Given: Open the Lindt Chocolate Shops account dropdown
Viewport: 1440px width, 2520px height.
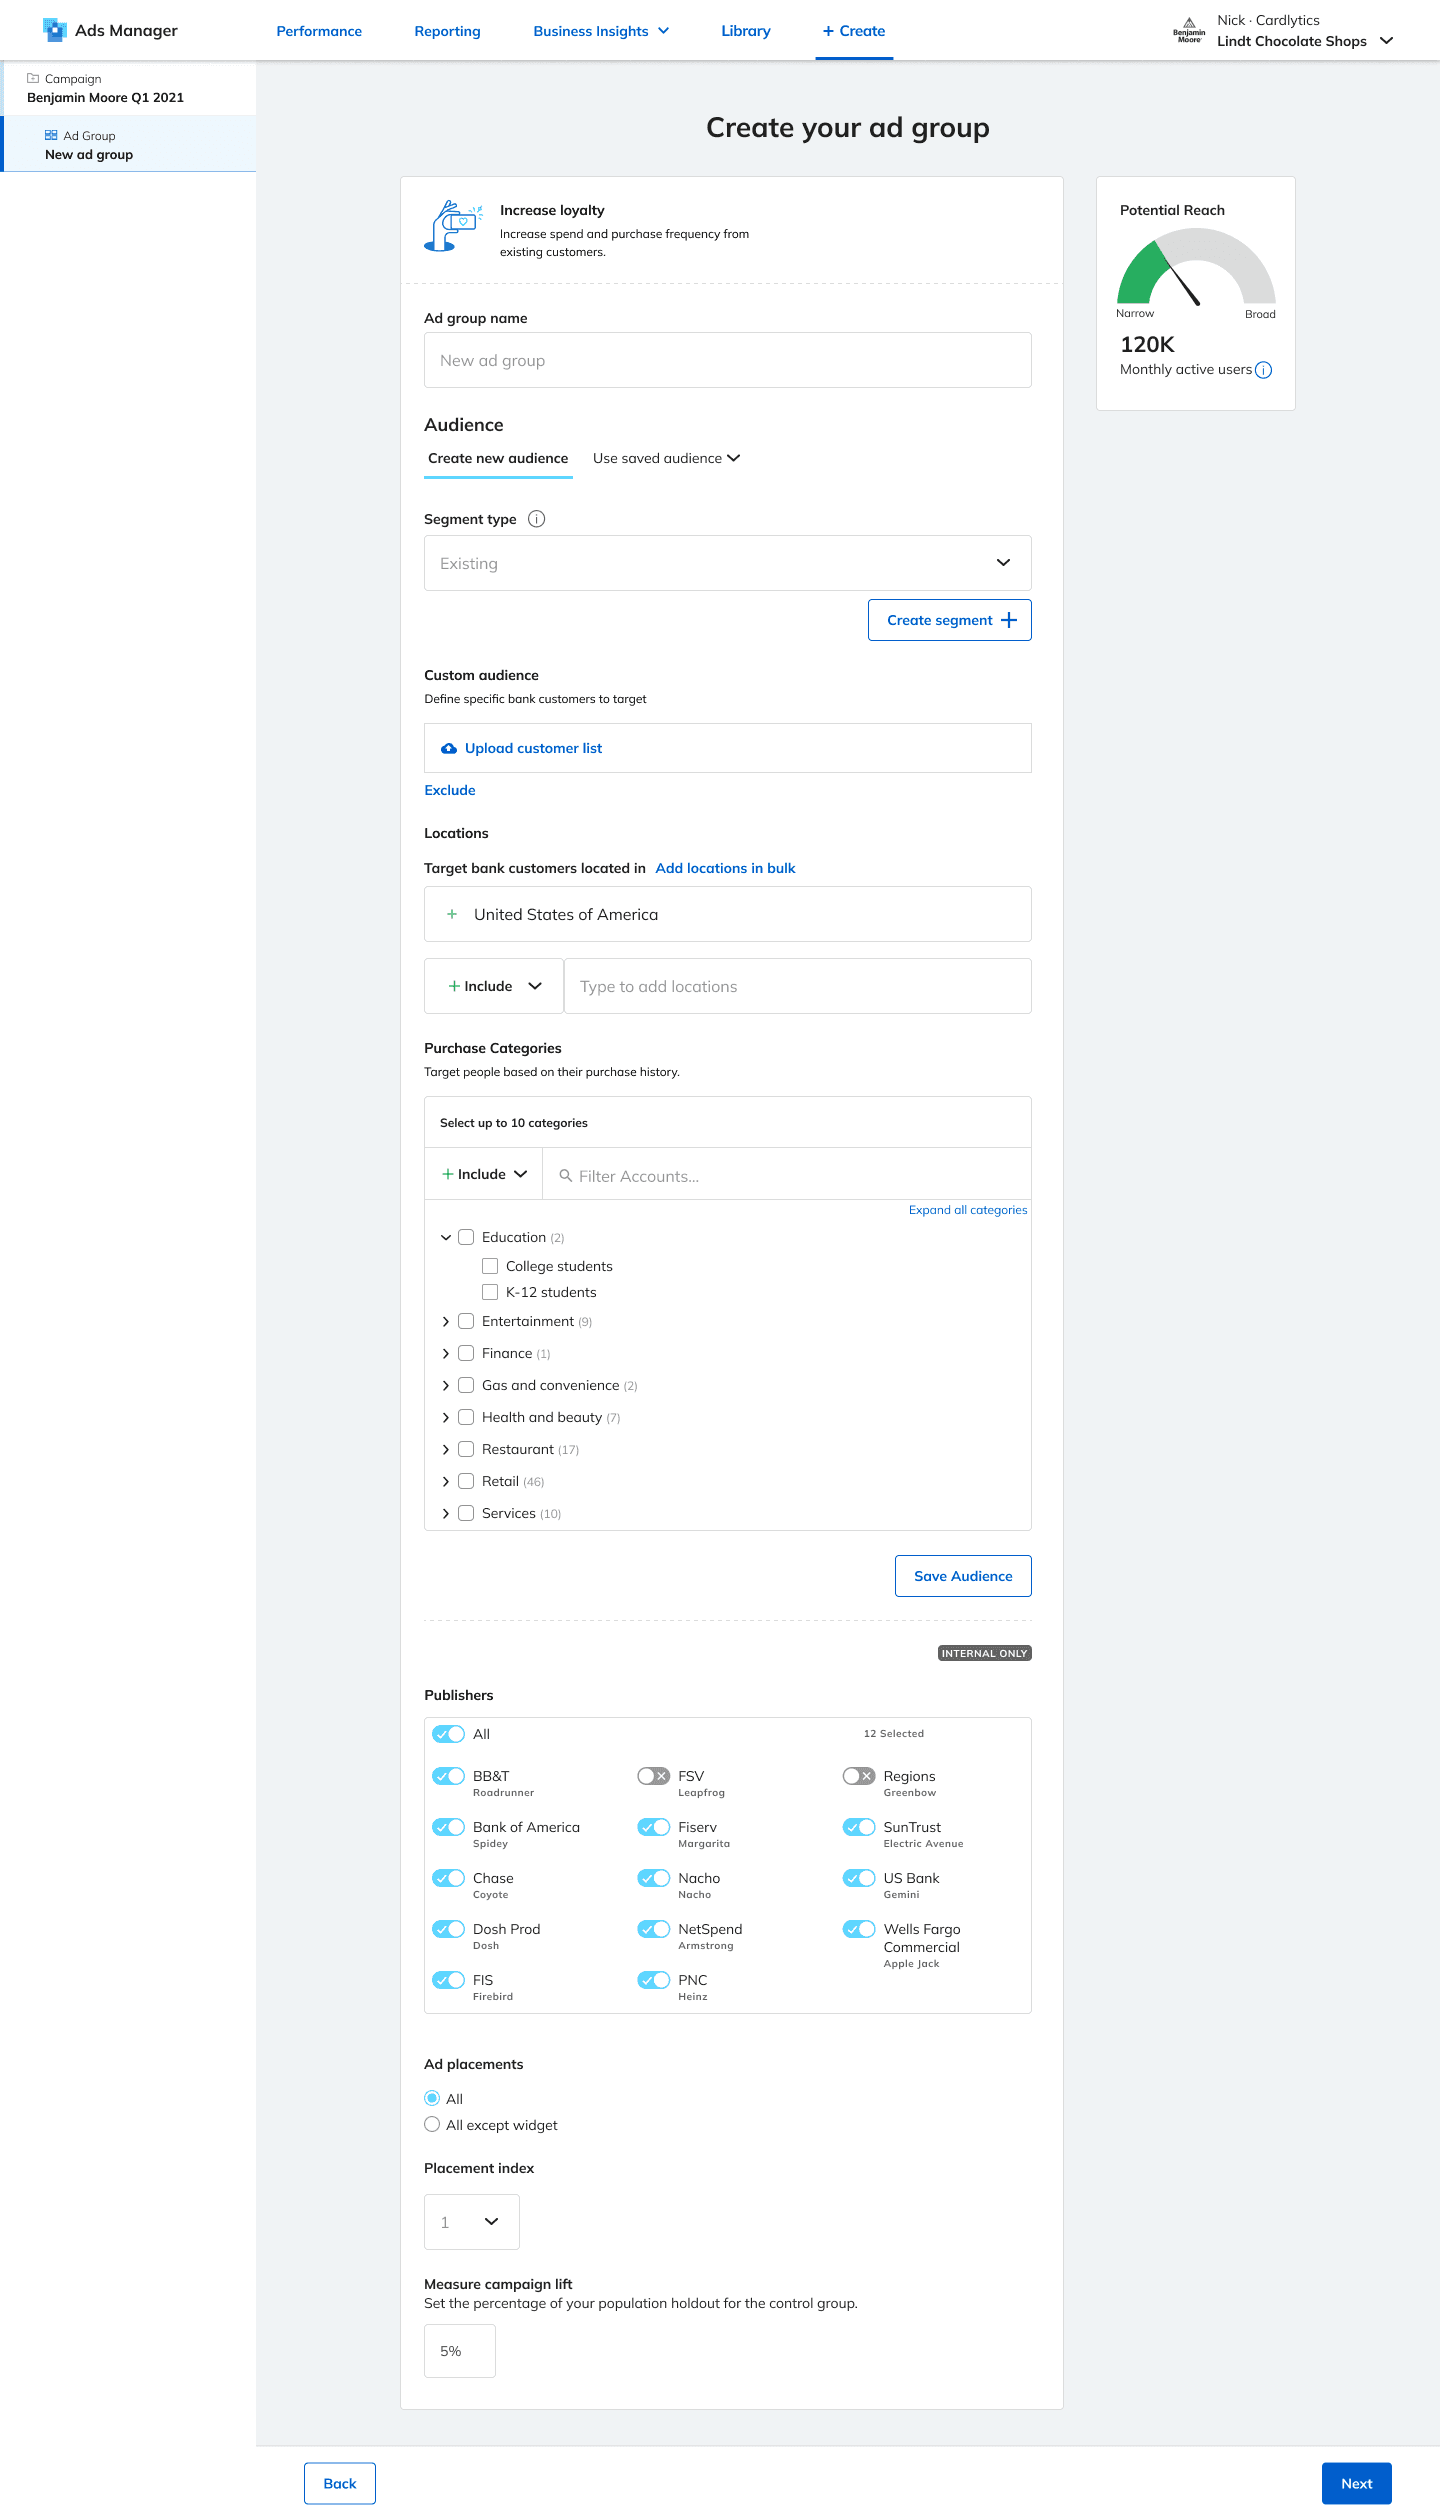Looking at the screenshot, I should coord(1304,41).
